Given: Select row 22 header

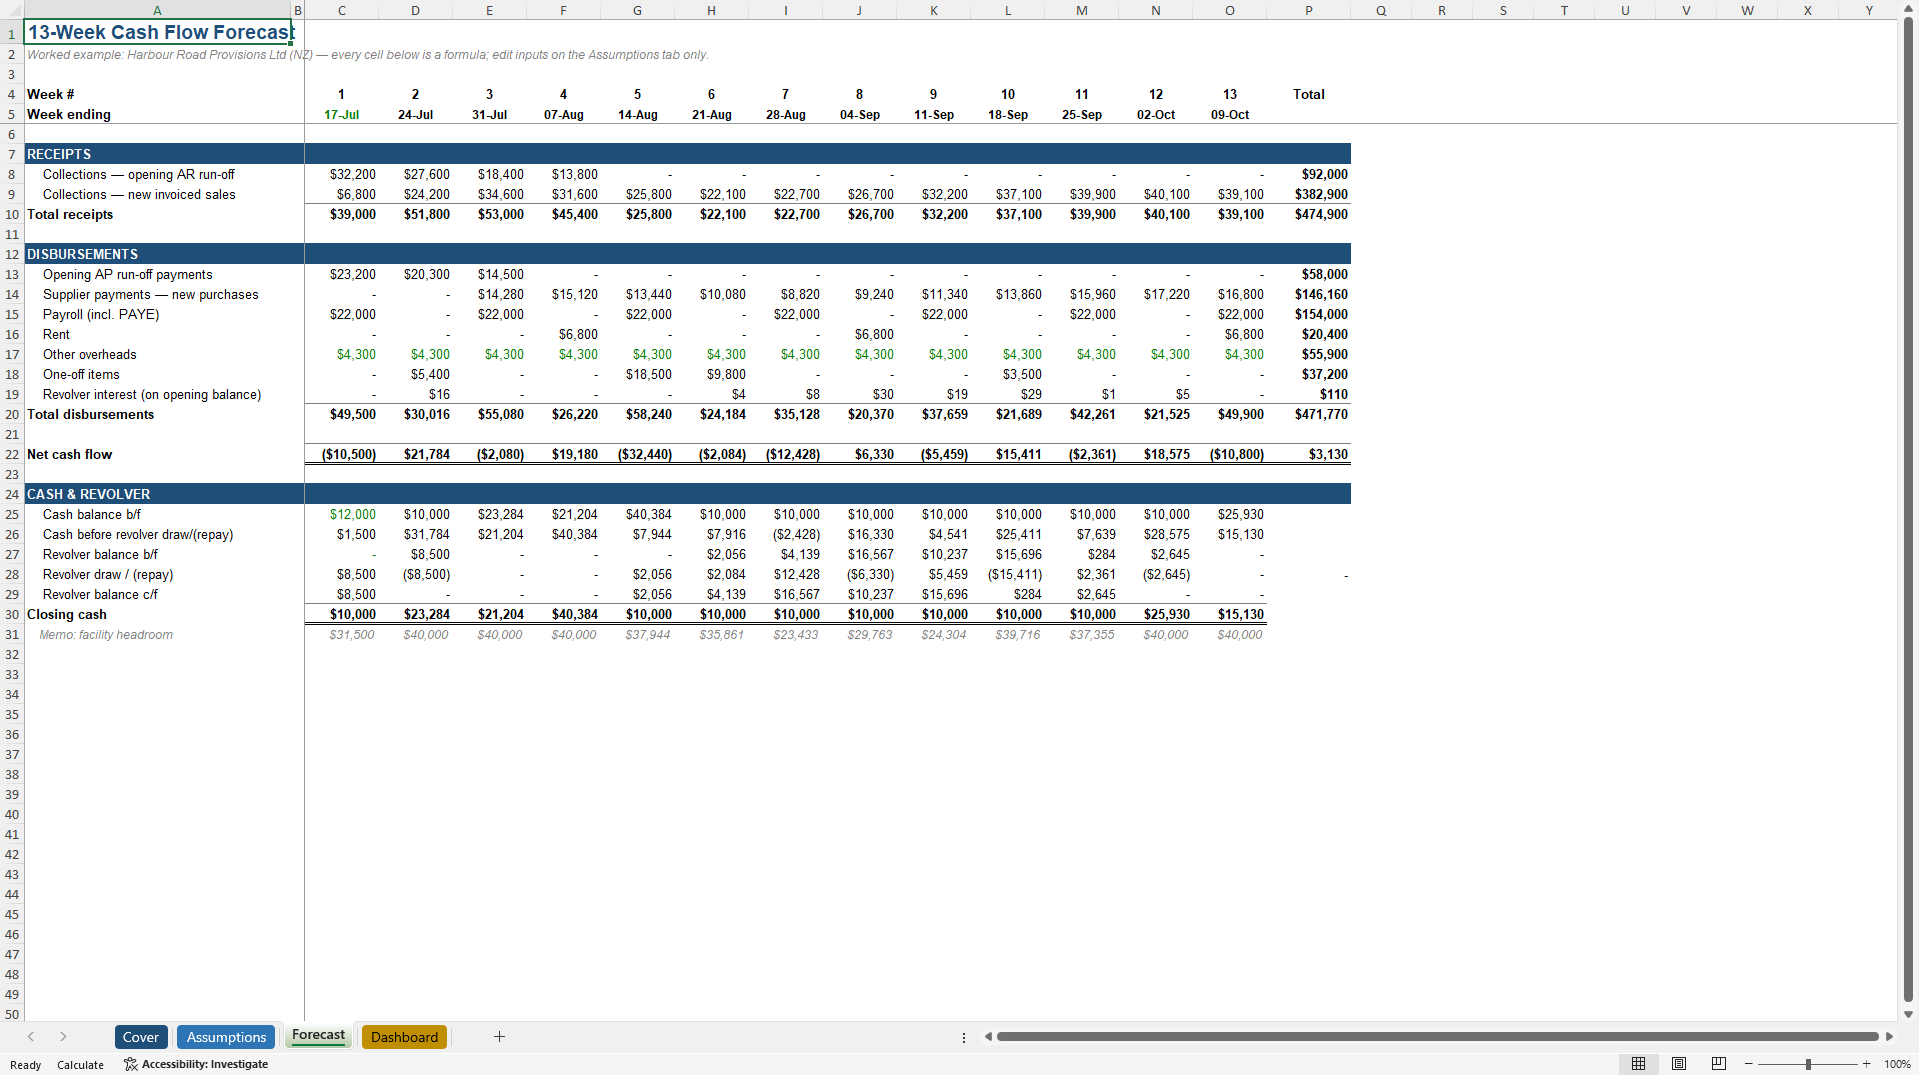Looking at the screenshot, I should [x=12, y=454].
